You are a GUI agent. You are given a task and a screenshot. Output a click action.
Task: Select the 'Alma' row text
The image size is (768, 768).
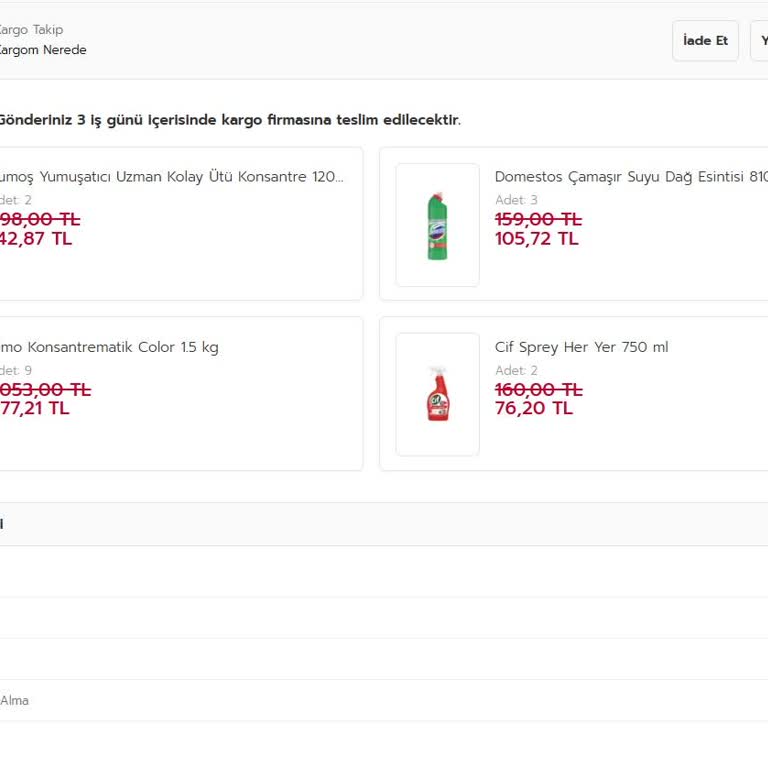(14, 700)
